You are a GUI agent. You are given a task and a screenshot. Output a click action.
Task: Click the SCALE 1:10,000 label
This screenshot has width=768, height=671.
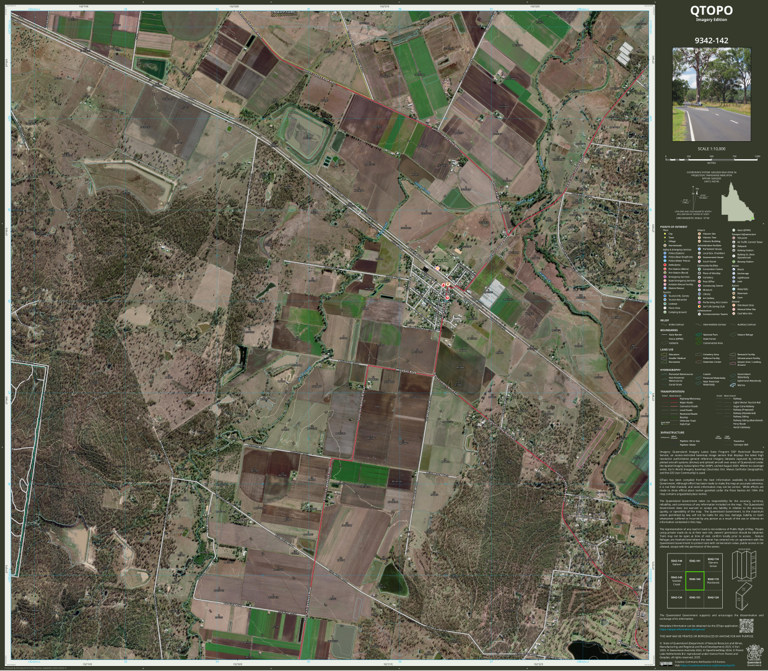(712, 149)
